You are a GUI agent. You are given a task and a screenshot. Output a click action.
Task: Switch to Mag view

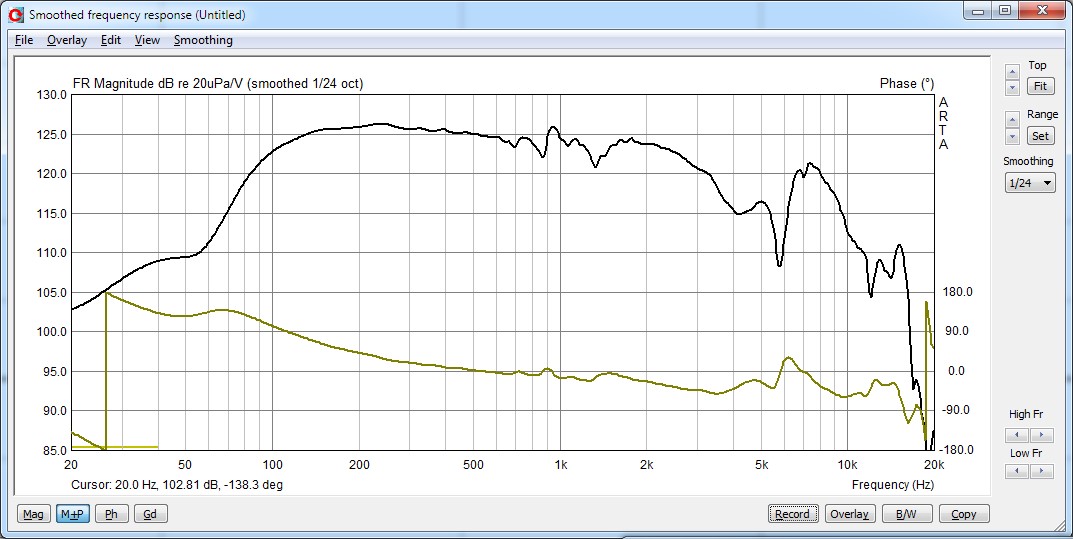33,514
